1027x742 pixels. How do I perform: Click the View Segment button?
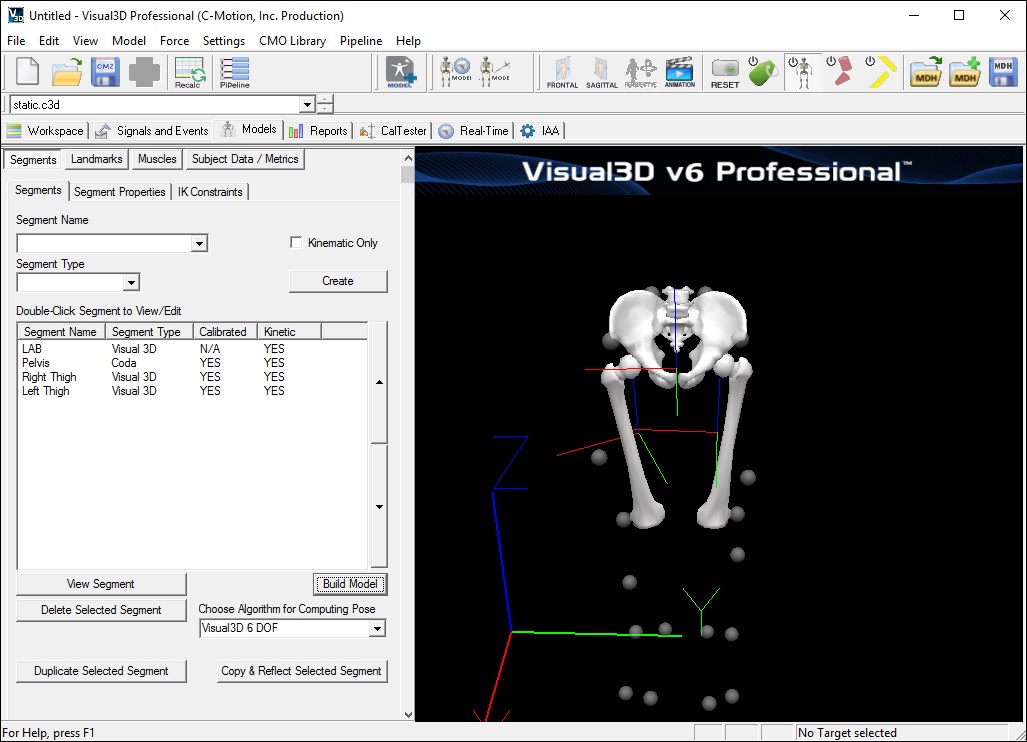(101, 584)
